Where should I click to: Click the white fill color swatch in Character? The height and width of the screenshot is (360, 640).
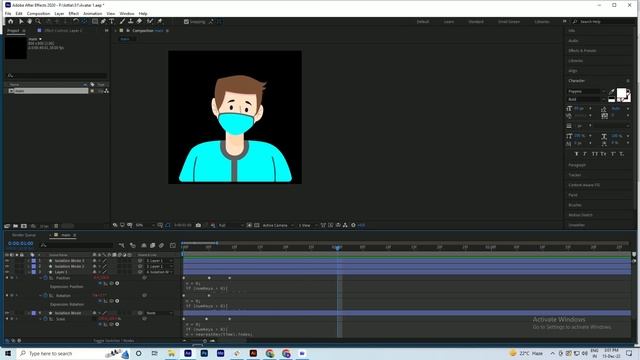point(622,93)
